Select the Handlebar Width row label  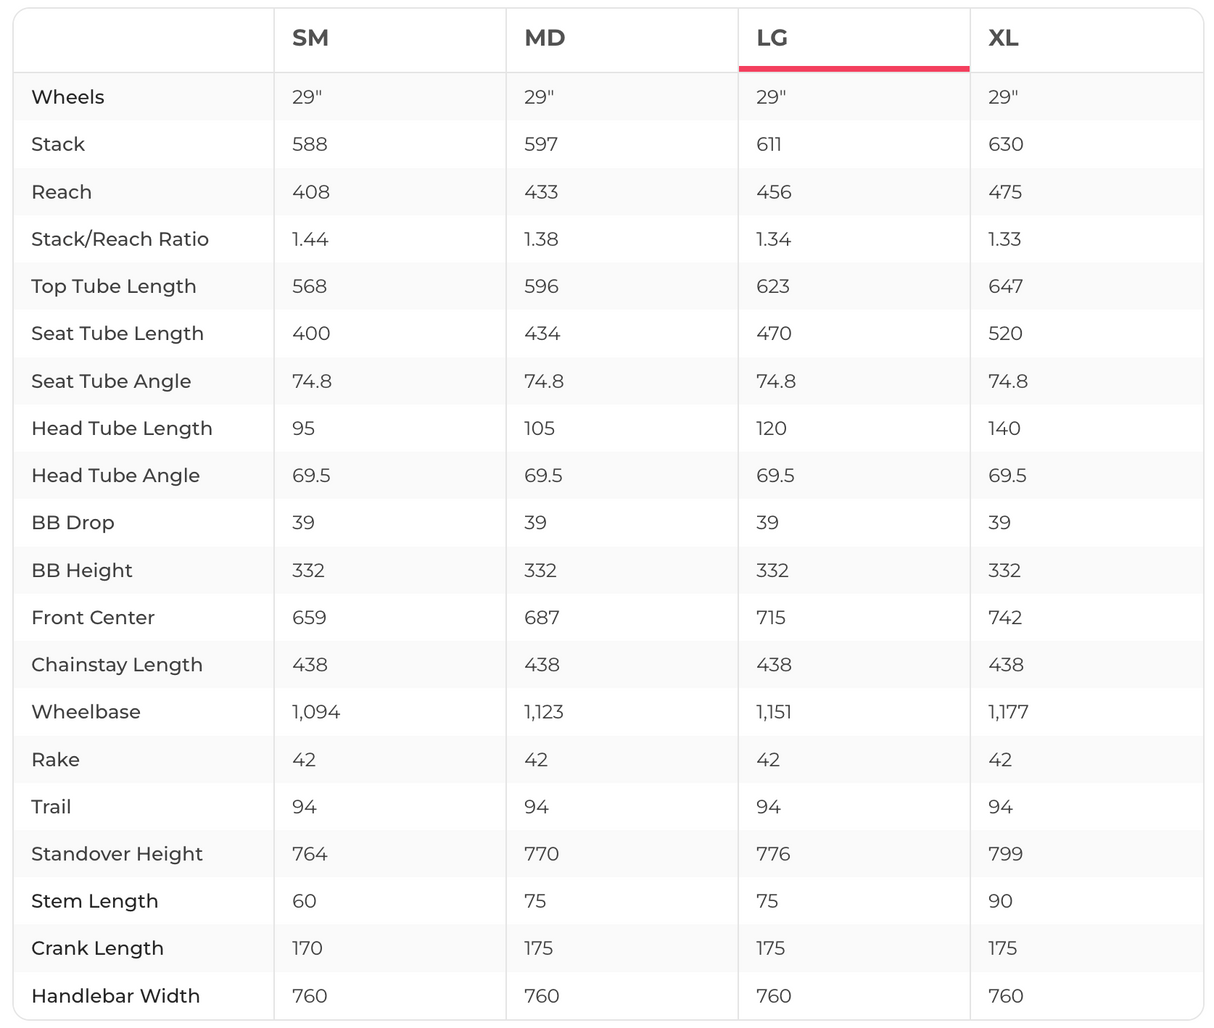(x=116, y=996)
